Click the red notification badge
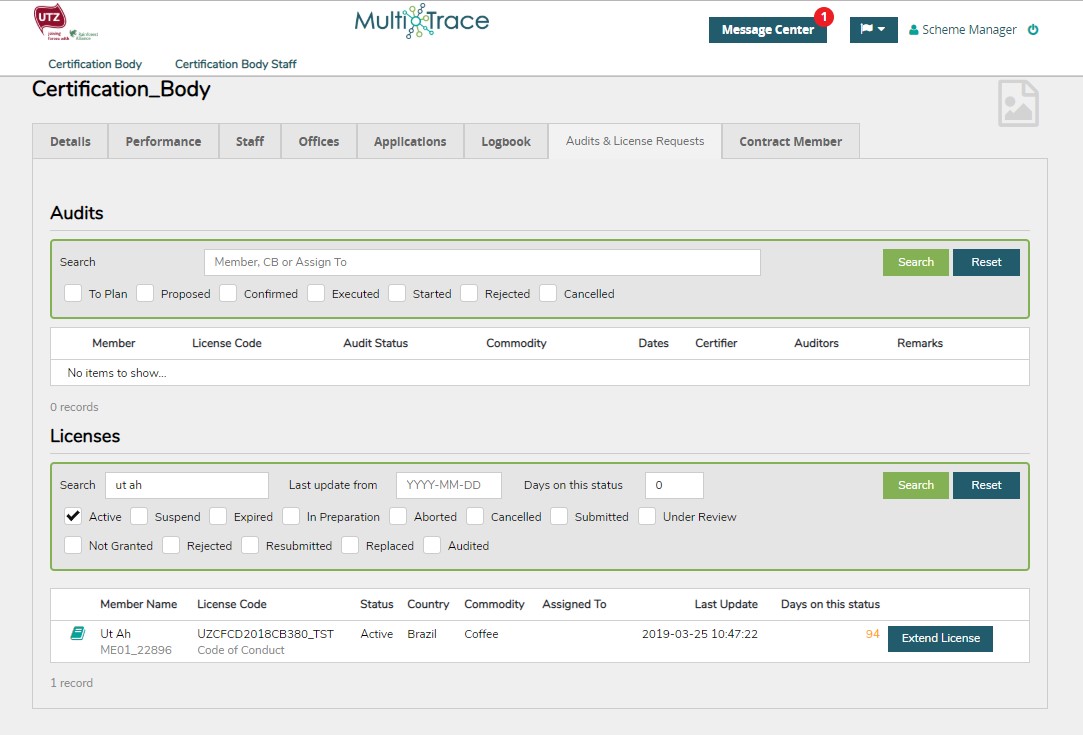Screen dimensions: 1083x735 (823, 16)
